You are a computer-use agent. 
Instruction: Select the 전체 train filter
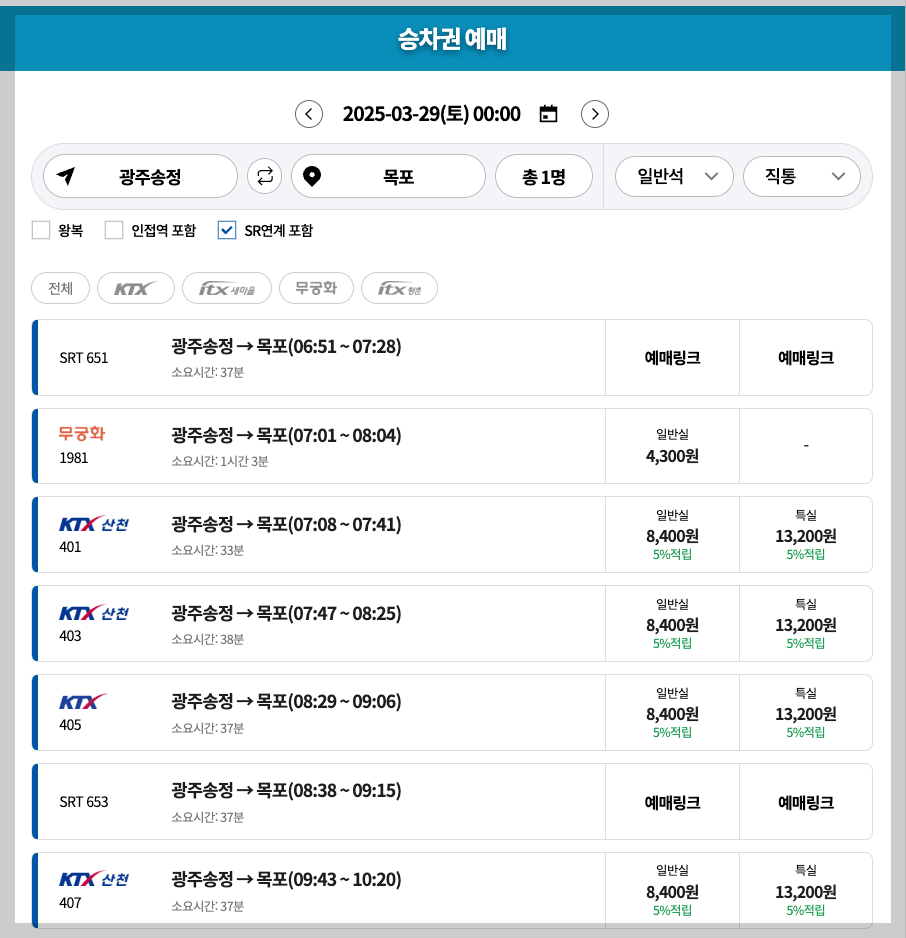point(60,288)
